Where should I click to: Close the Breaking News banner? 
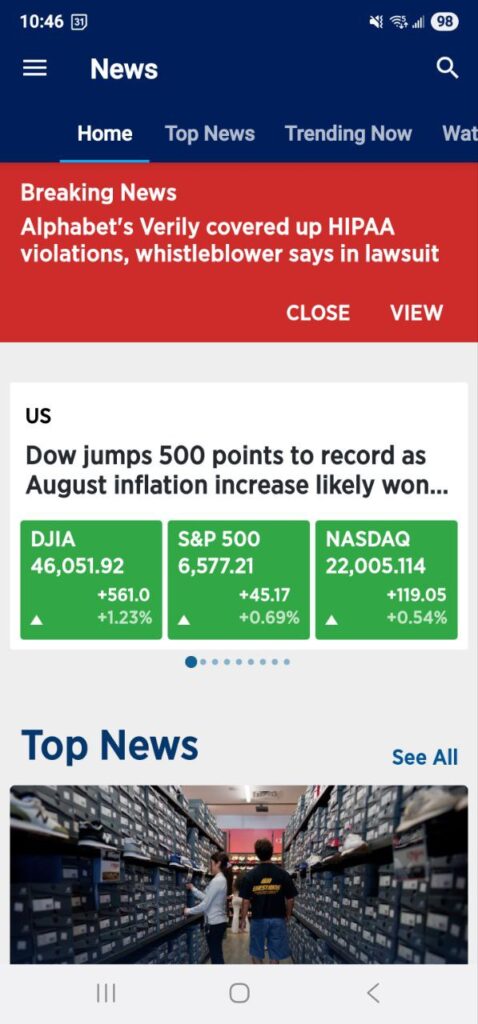point(318,313)
